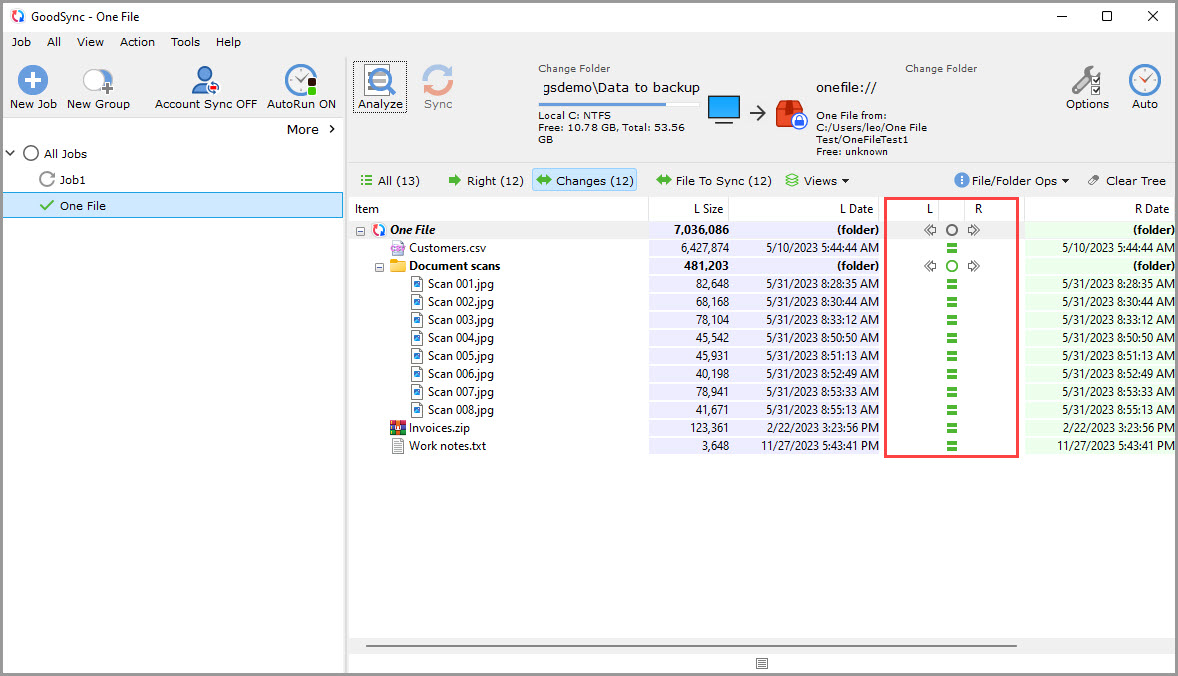Screen dimensions: 1178x676
Task: Click the right One File storage icon
Action: coord(790,113)
